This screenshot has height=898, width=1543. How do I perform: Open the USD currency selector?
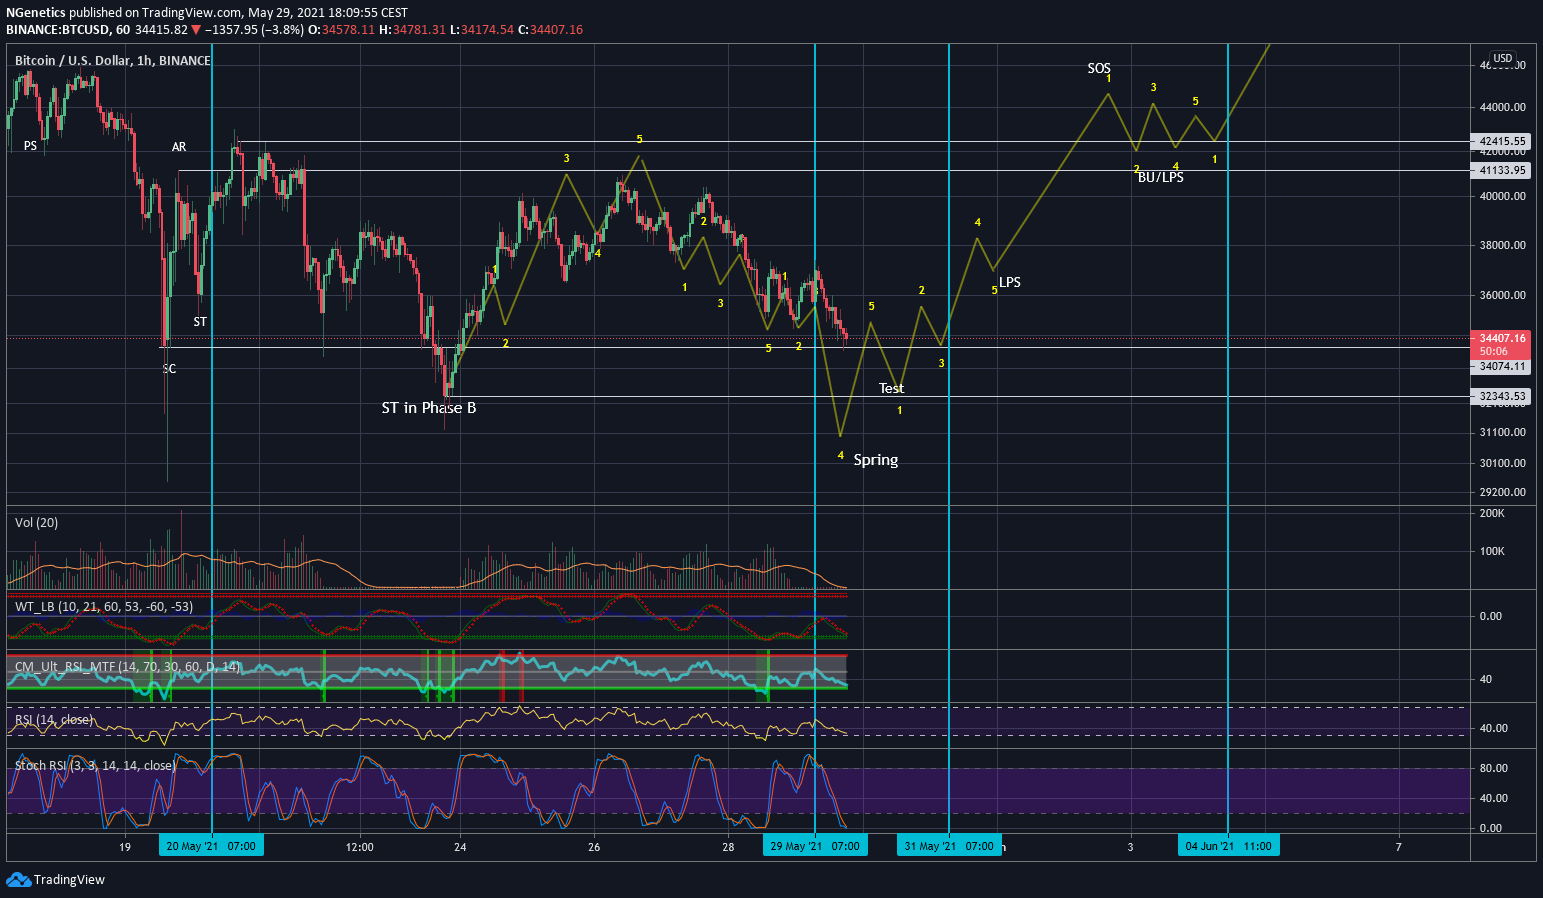tap(1503, 58)
